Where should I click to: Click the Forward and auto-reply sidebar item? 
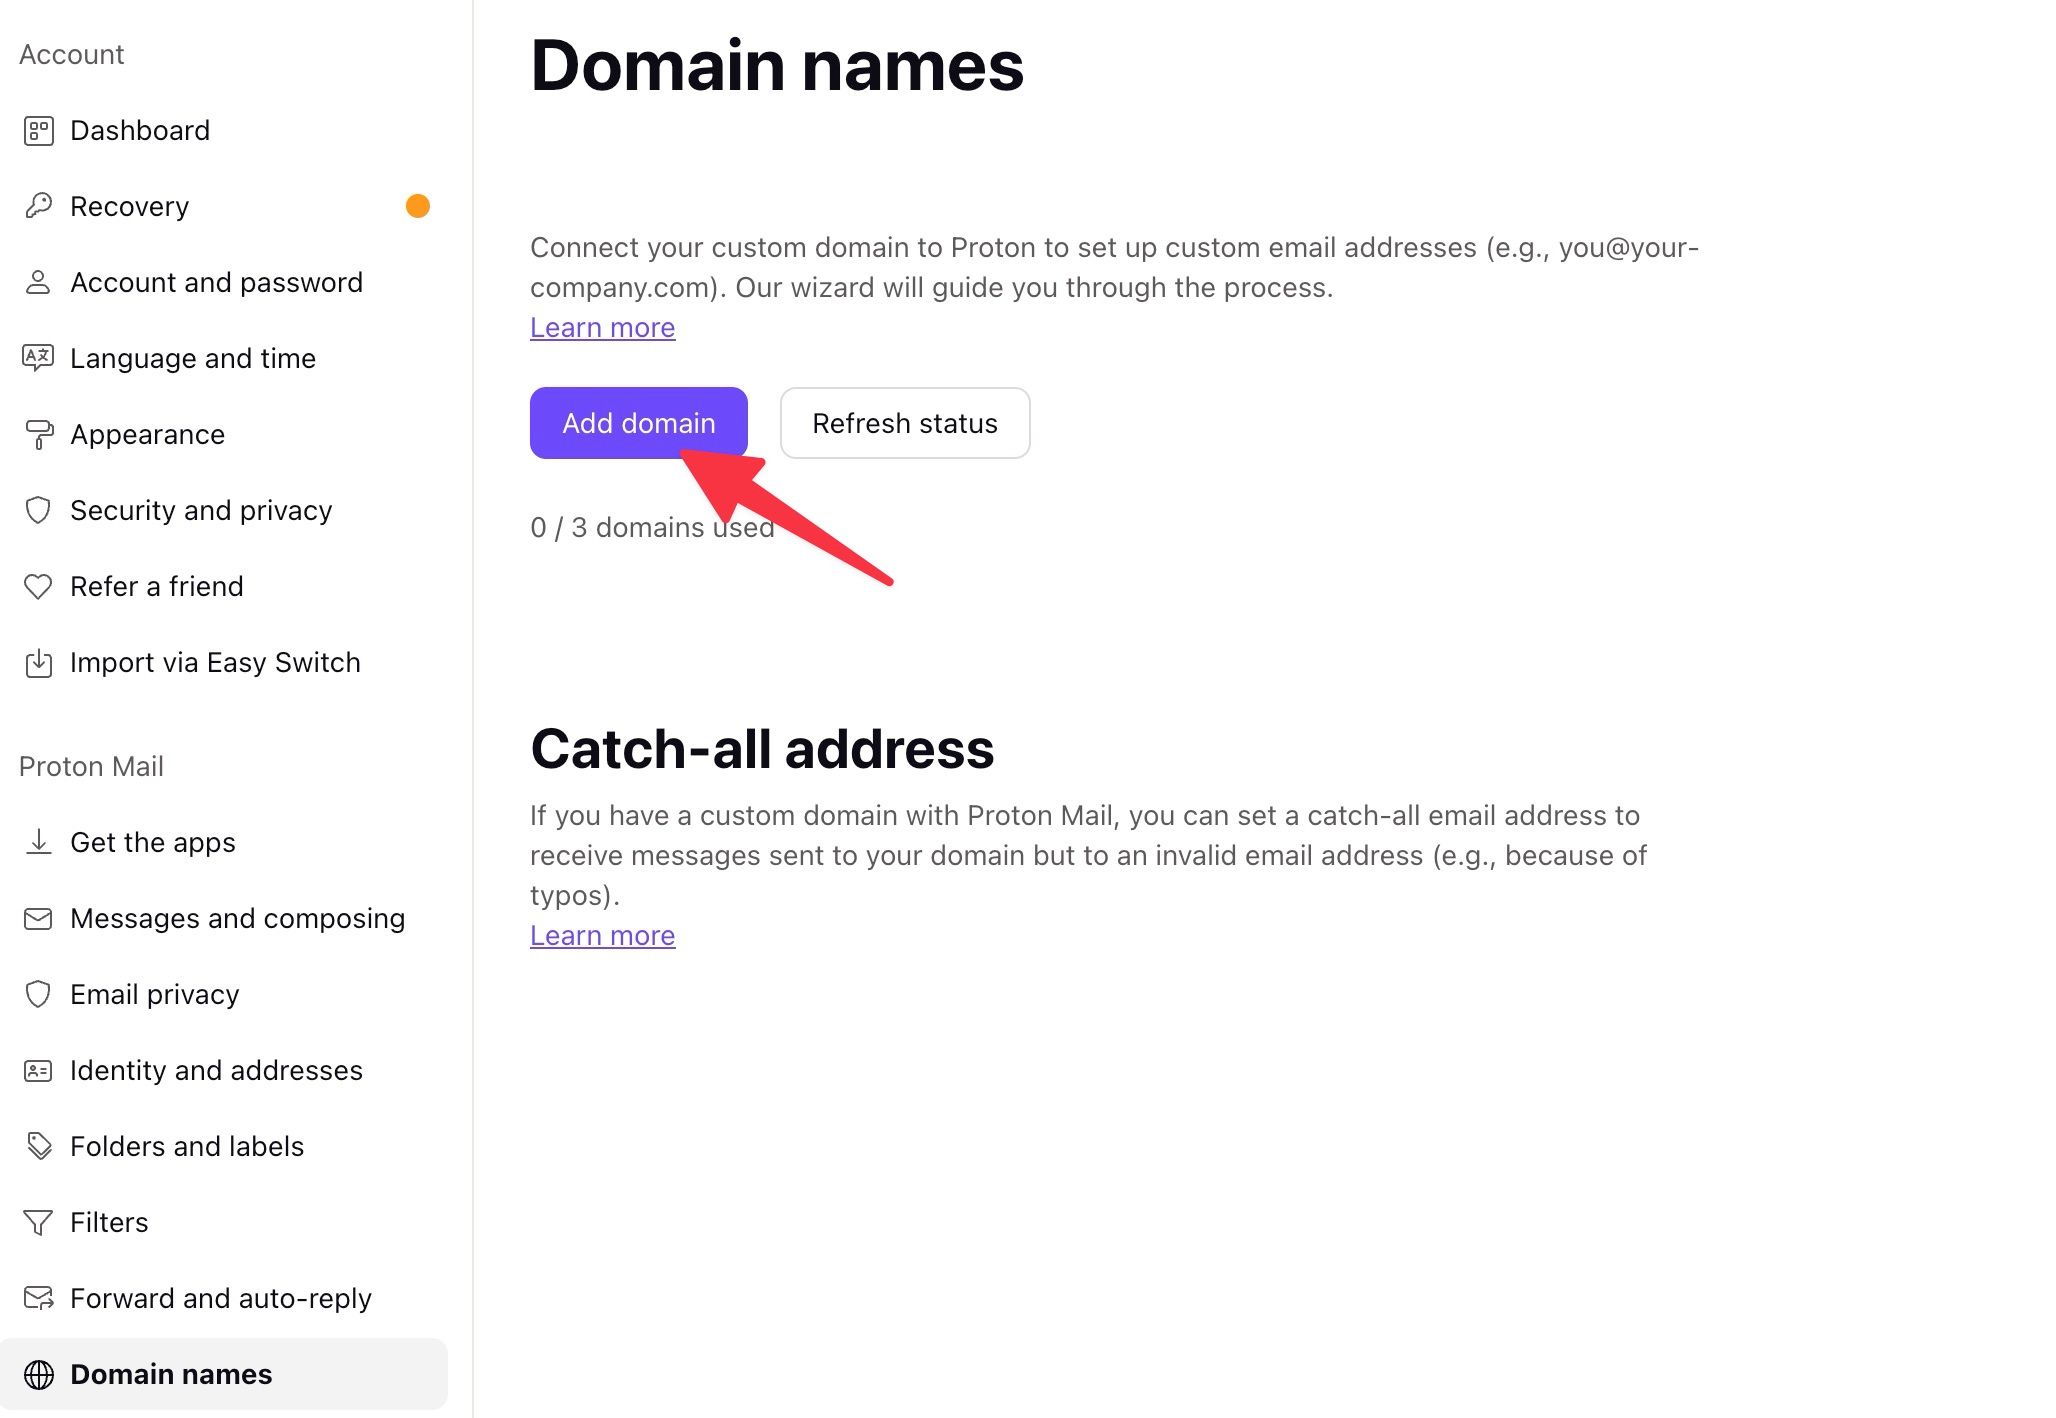[220, 1298]
